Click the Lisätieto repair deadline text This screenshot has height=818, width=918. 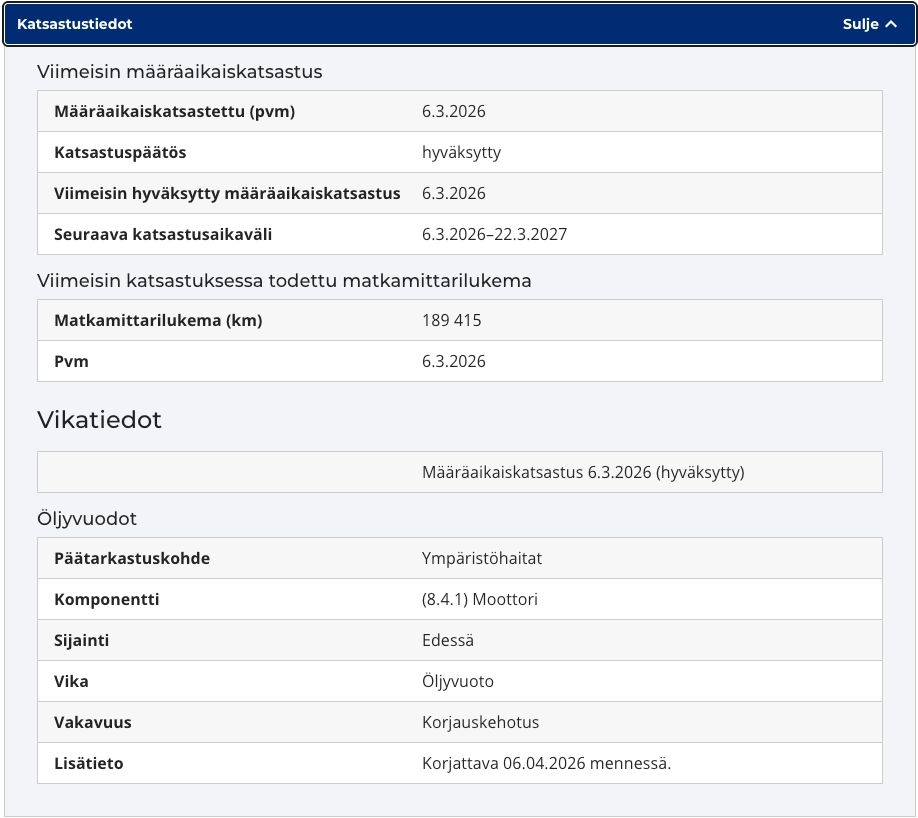tap(546, 764)
